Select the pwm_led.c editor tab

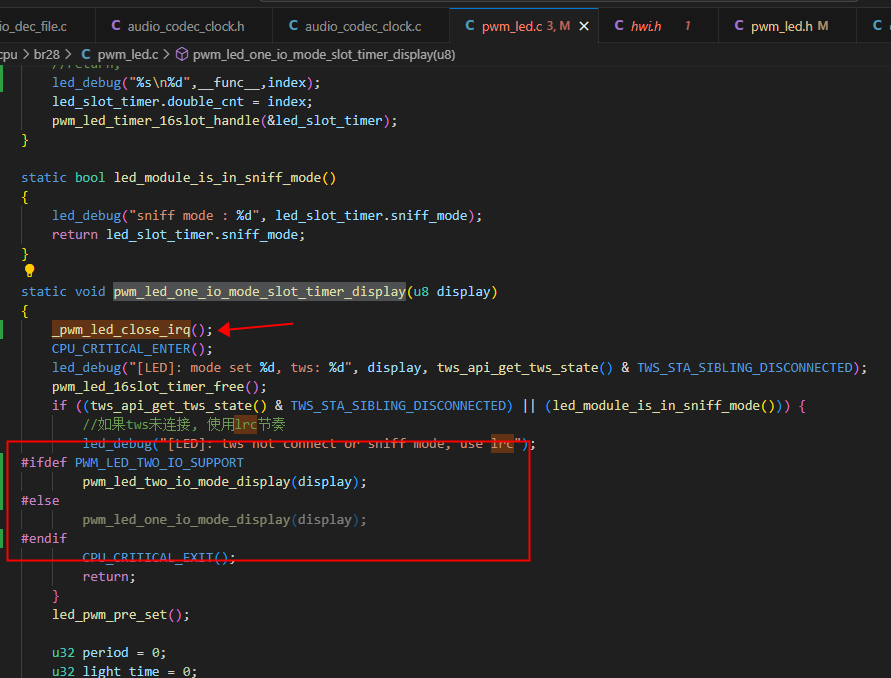pos(523,26)
